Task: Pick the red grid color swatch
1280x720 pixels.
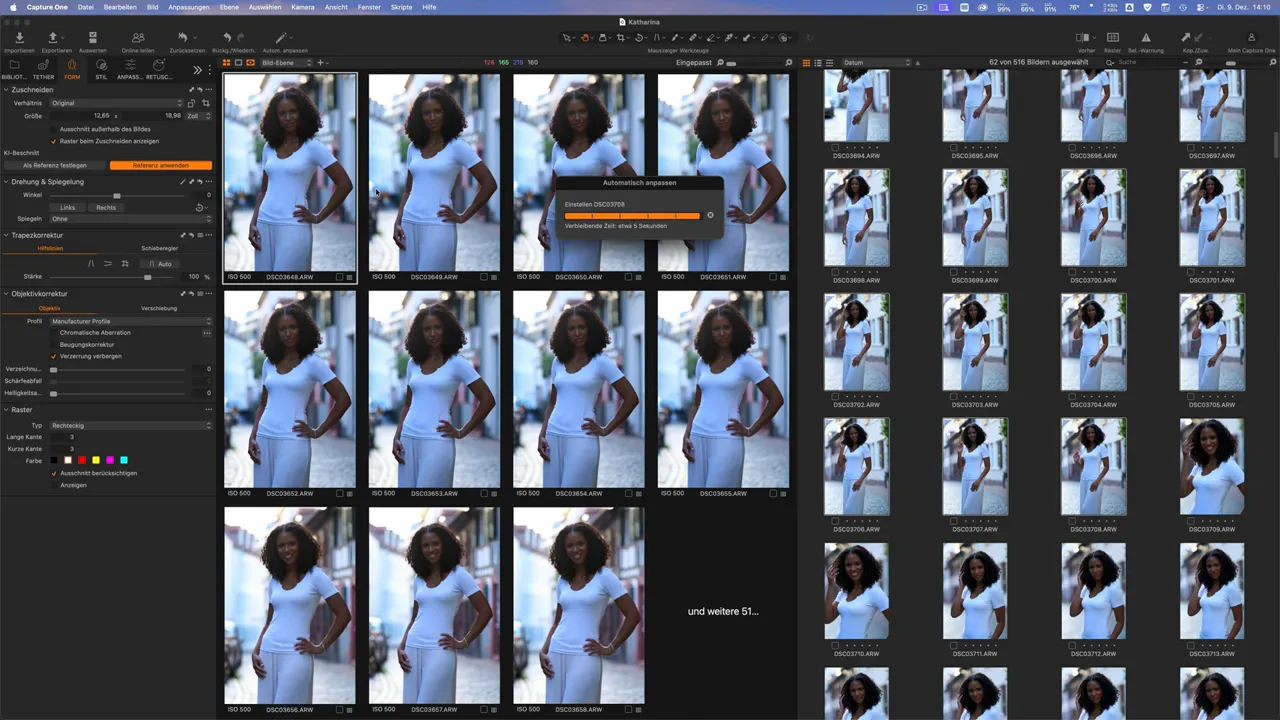Action: pyautogui.click(x=82, y=460)
